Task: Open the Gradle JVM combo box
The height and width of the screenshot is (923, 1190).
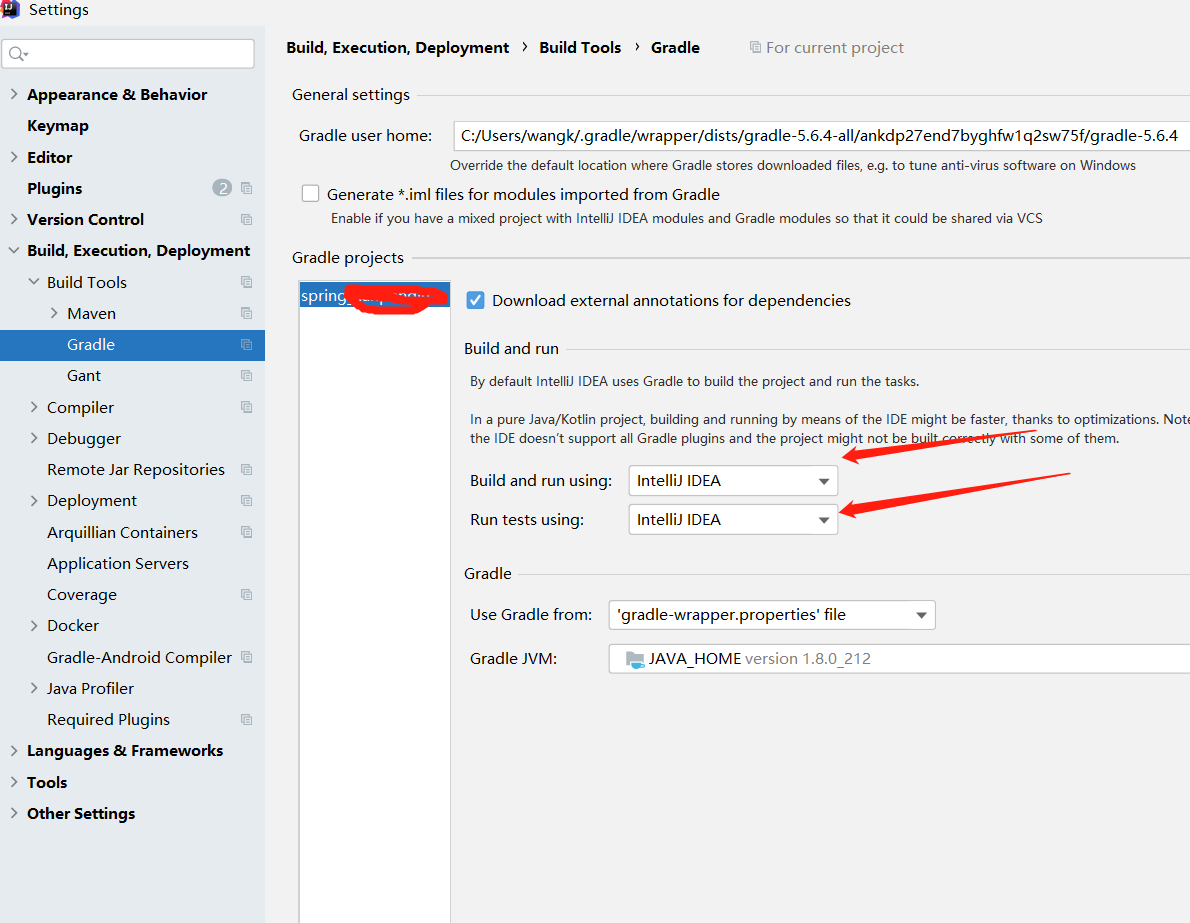Action: 899,659
